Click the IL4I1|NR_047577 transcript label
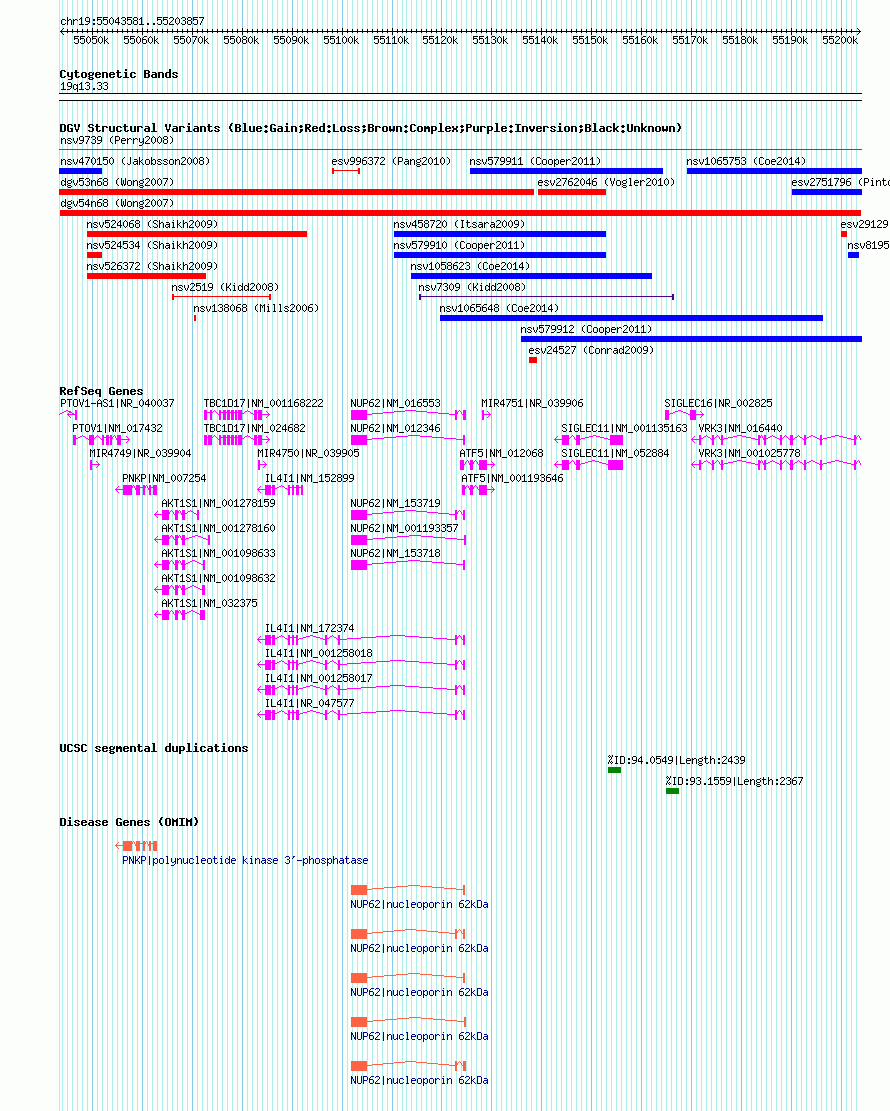Viewport: 890px width, 1111px height. pyautogui.click(x=310, y=704)
